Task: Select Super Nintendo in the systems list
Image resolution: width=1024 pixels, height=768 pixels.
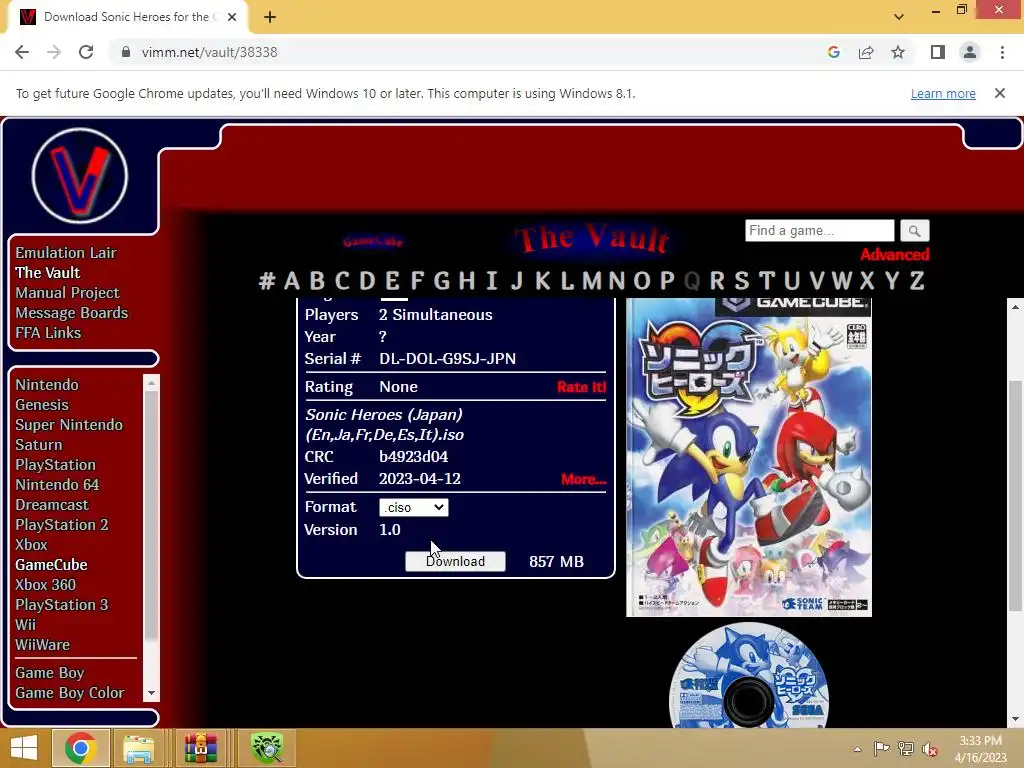Action: 69,425
